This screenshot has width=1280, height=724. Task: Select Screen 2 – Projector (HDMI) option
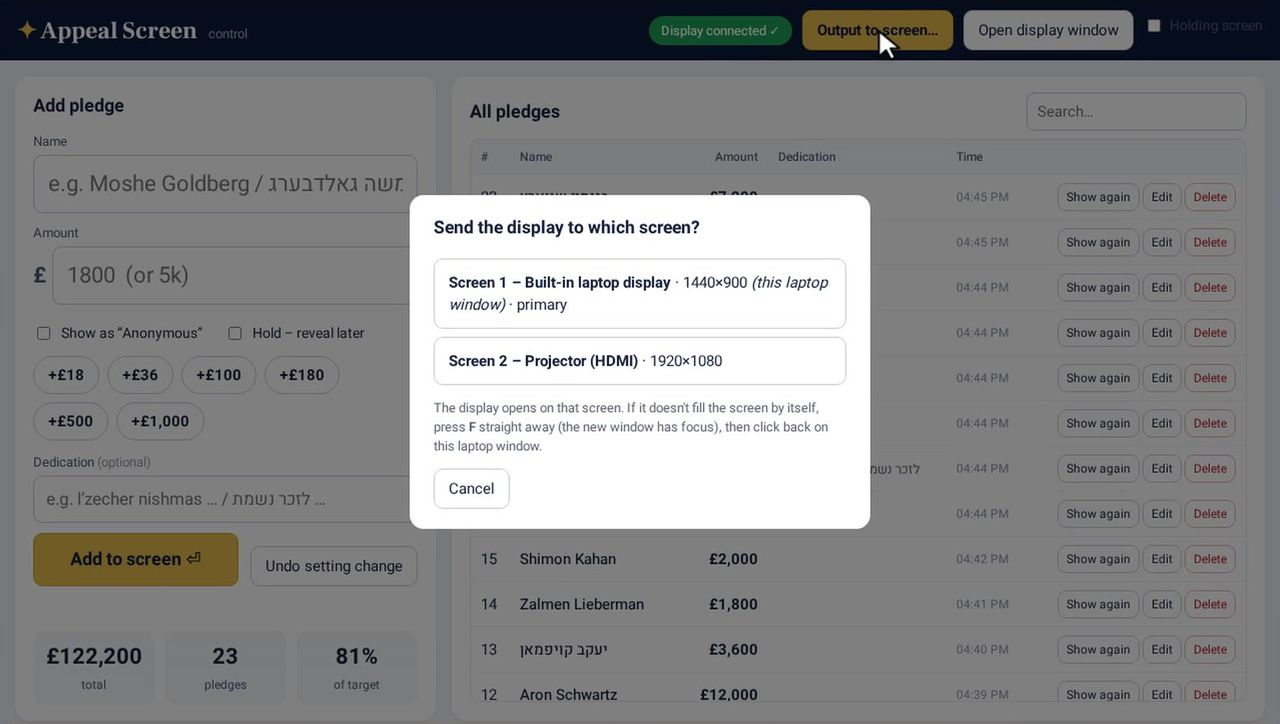click(640, 361)
